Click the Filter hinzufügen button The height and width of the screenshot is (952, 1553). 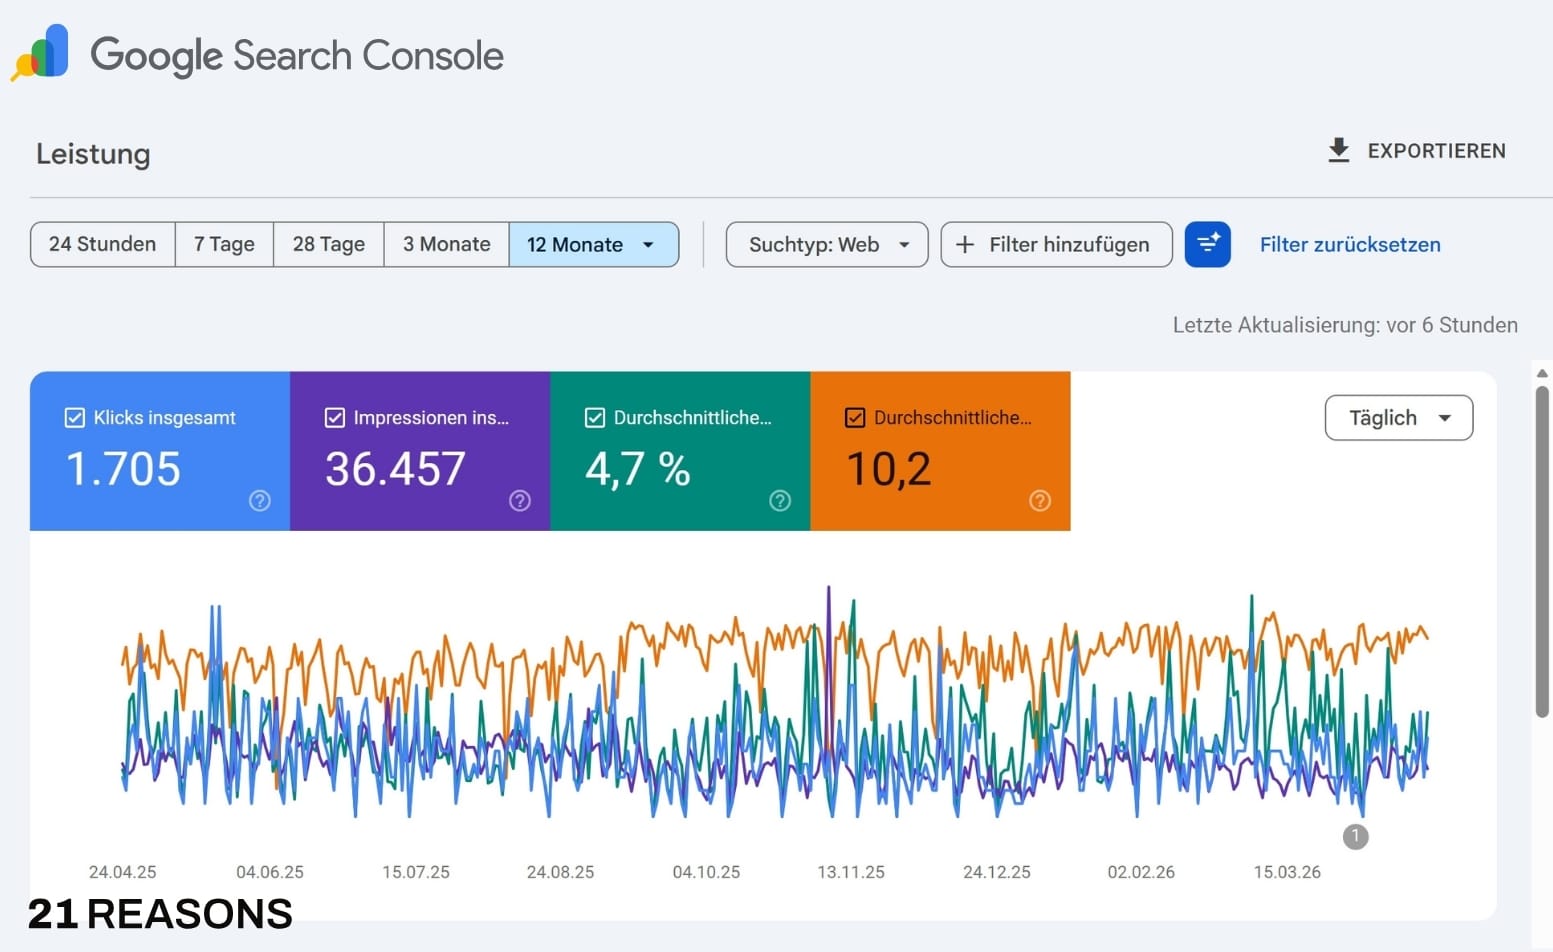[x=1056, y=245]
